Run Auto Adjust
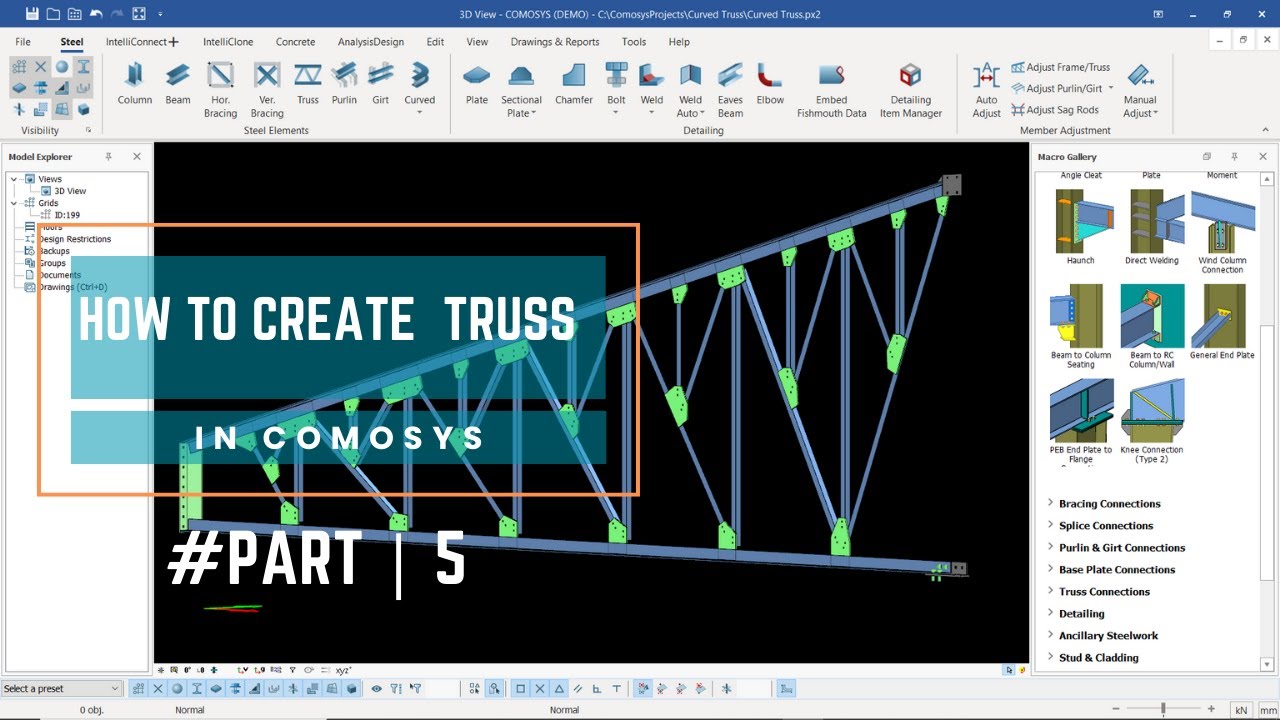 click(986, 89)
